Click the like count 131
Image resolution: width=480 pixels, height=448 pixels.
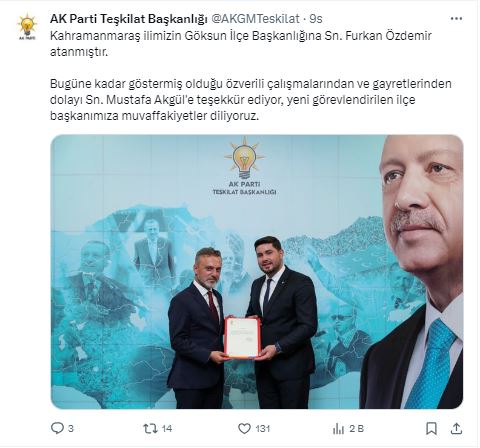click(x=262, y=428)
